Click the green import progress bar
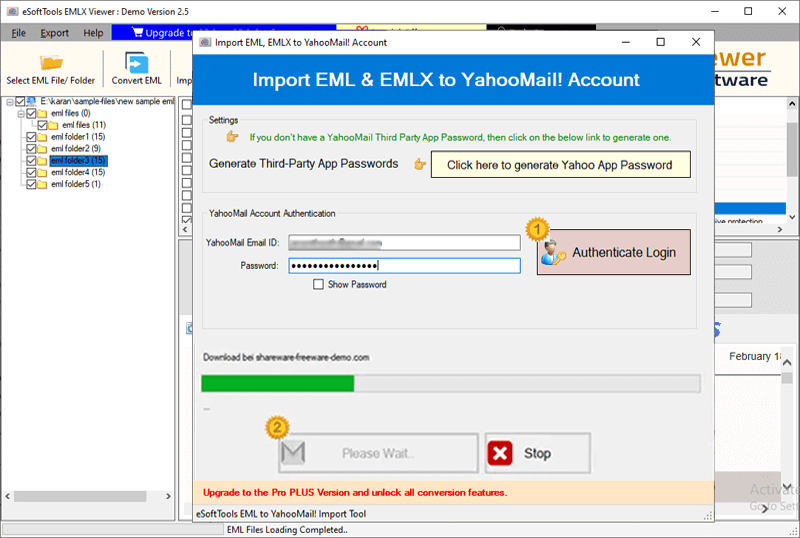This screenshot has height=538, width=800. point(278,383)
